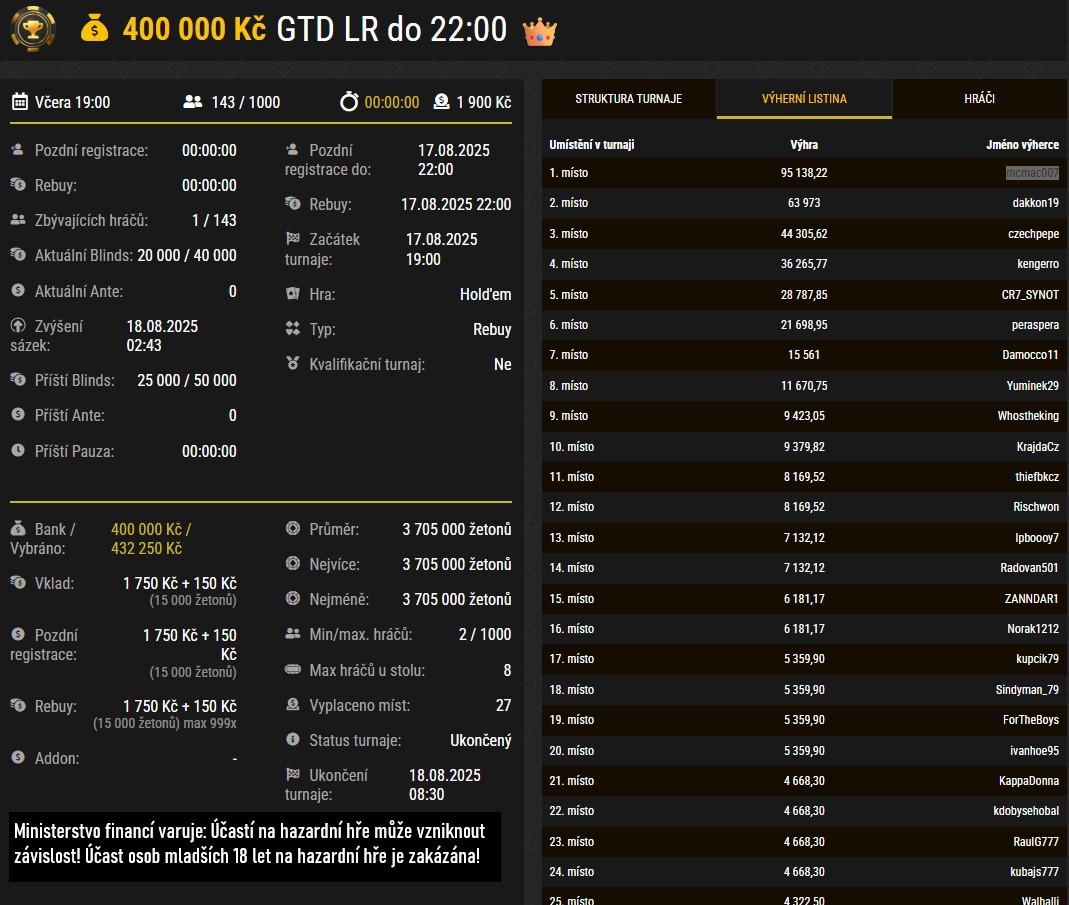Click the stopwatch icon beside 00:00:00
Viewport: 1069px width, 905px height.
pyautogui.click(x=349, y=102)
